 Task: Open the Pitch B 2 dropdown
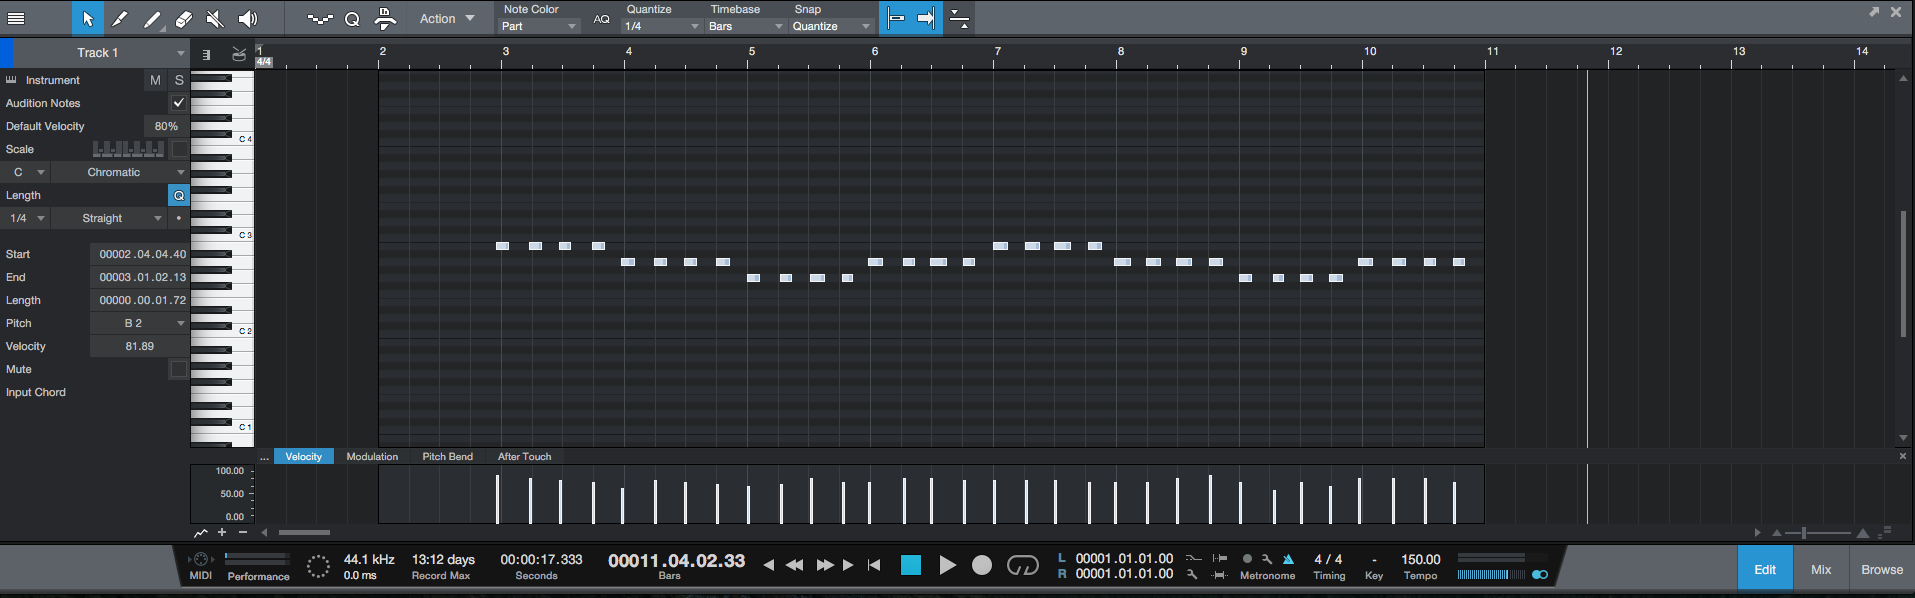(x=140, y=323)
